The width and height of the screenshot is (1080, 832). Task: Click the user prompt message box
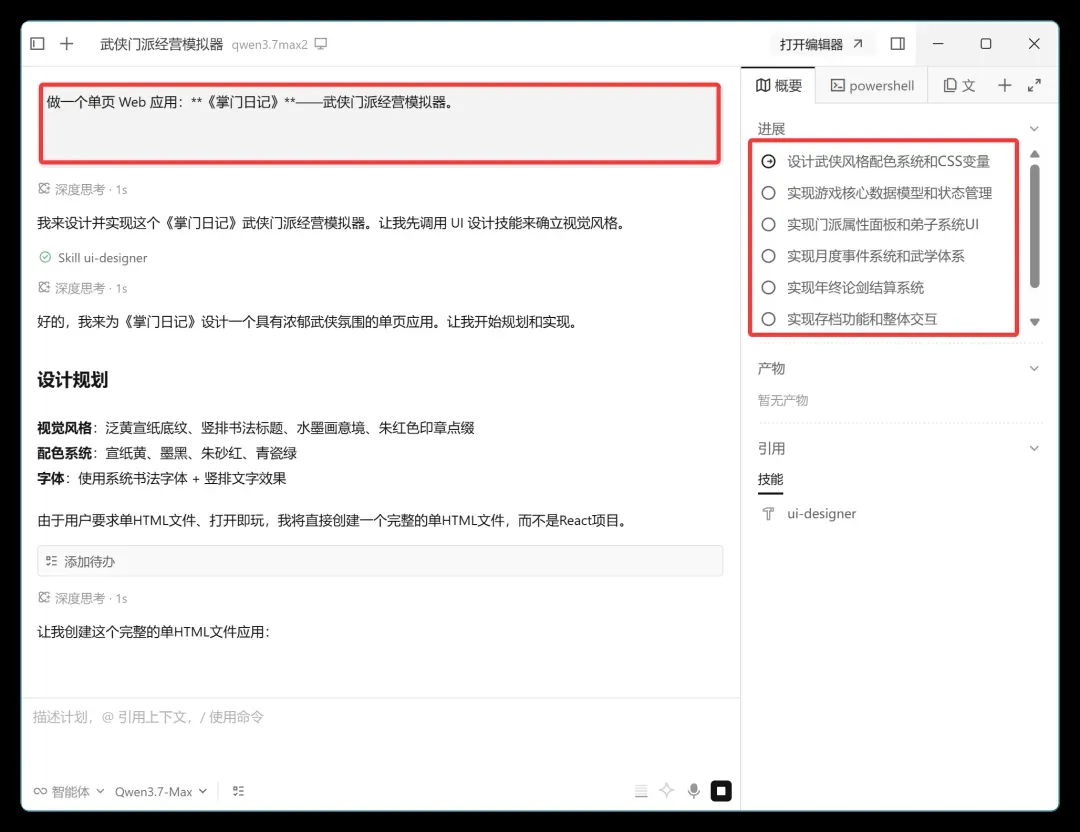[380, 123]
